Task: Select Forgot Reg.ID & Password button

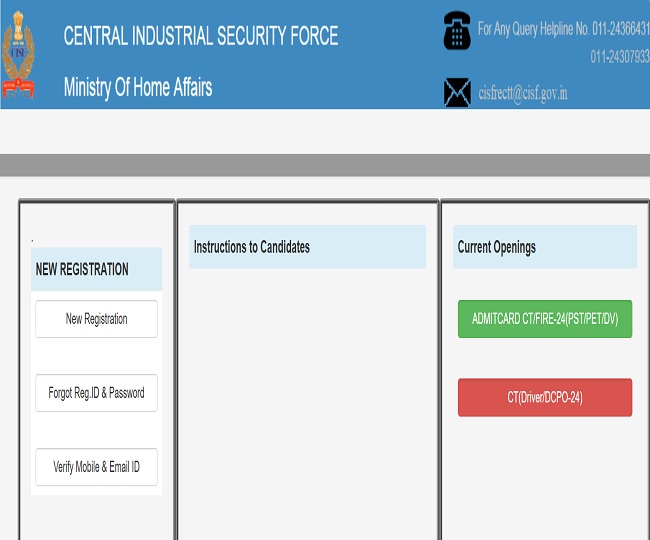Action: click(x=96, y=393)
